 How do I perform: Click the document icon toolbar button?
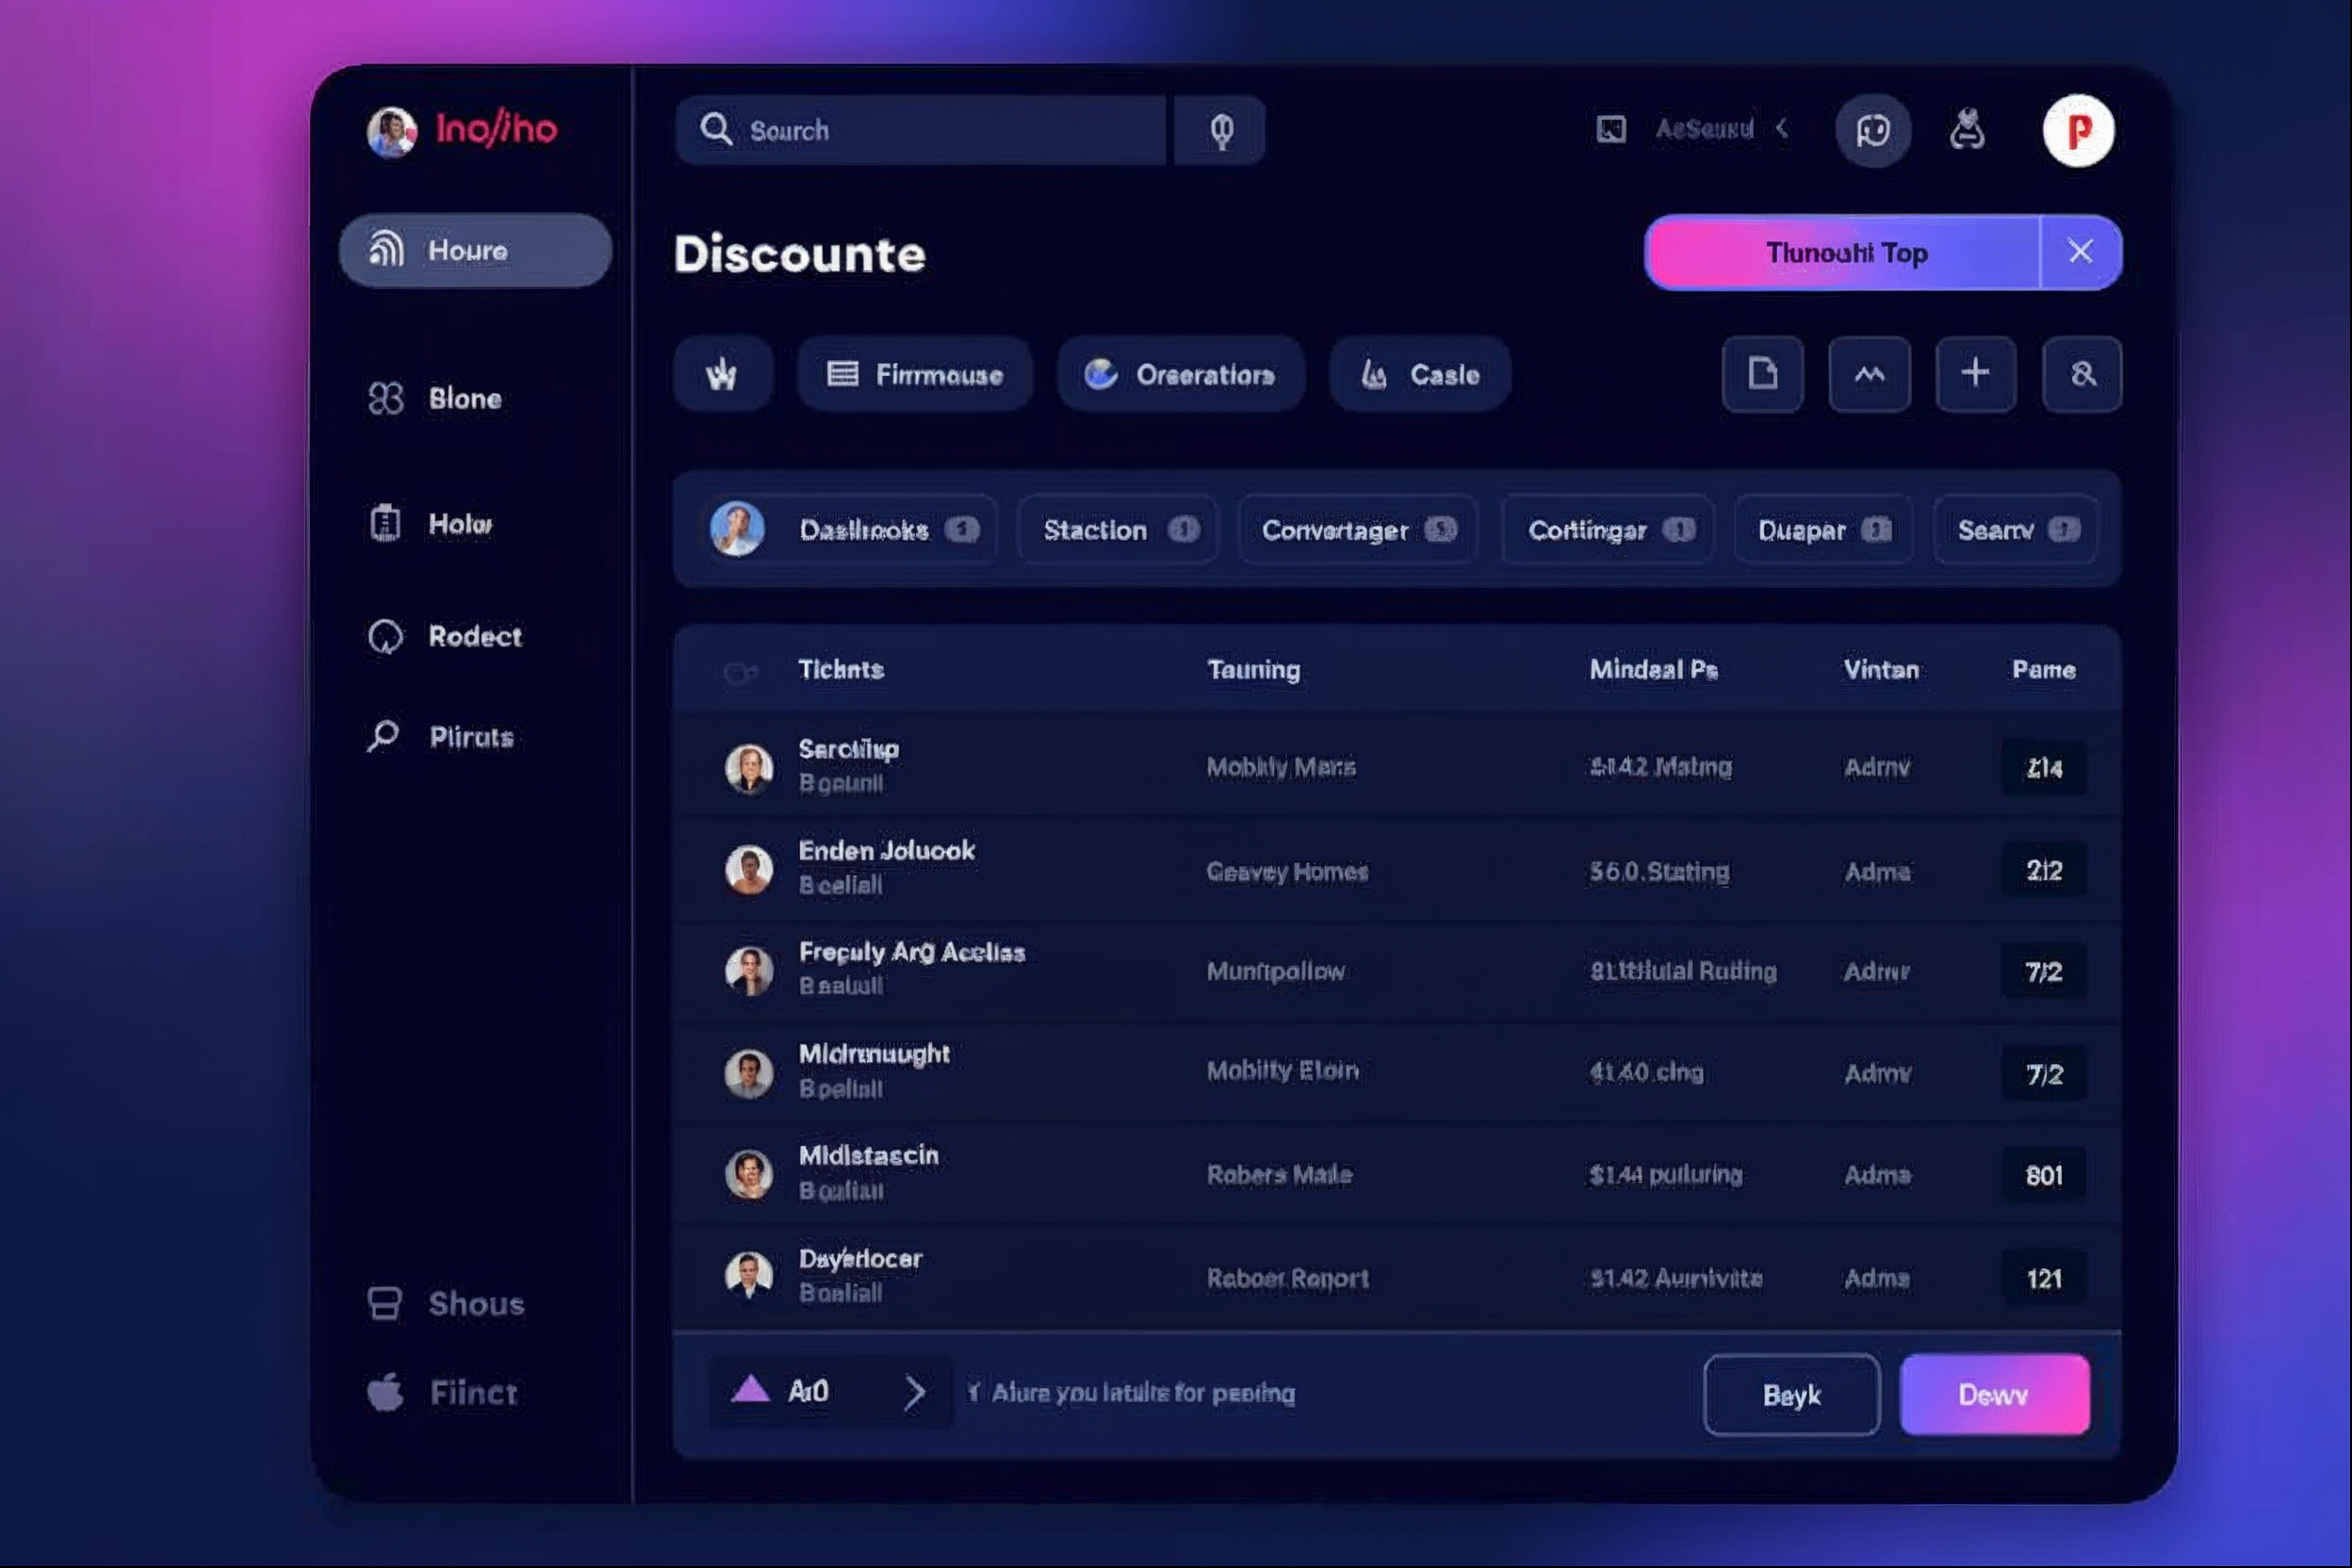click(x=1762, y=374)
